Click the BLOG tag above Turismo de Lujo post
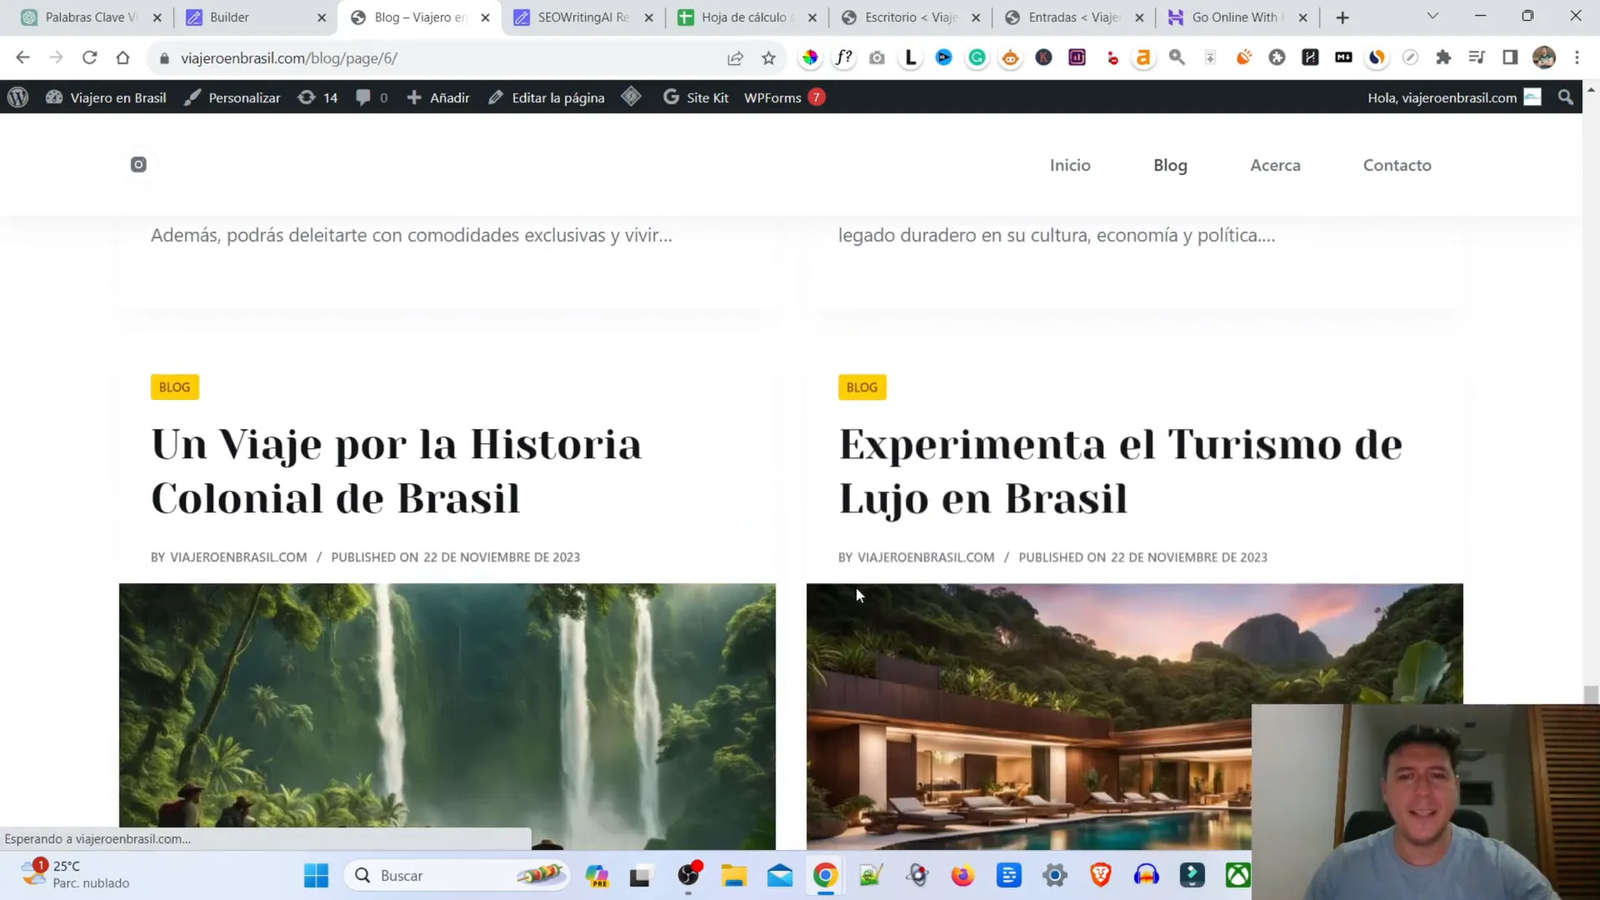This screenshot has height=900, width=1600. click(x=862, y=387)
